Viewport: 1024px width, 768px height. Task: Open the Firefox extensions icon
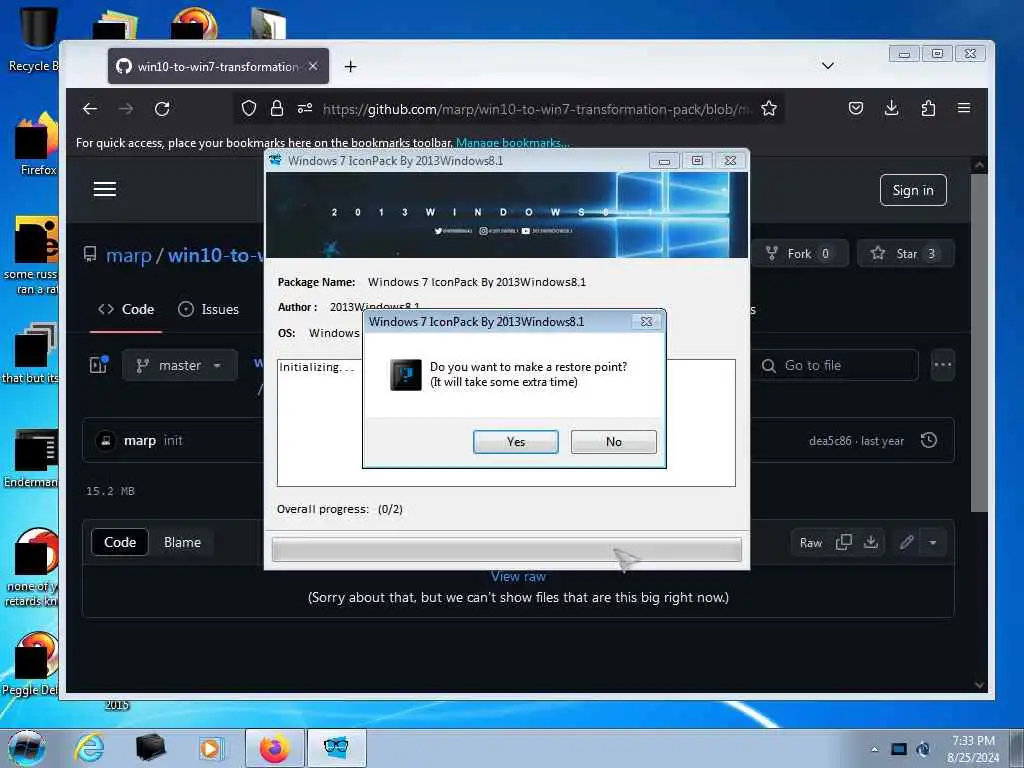pos(928,108)
